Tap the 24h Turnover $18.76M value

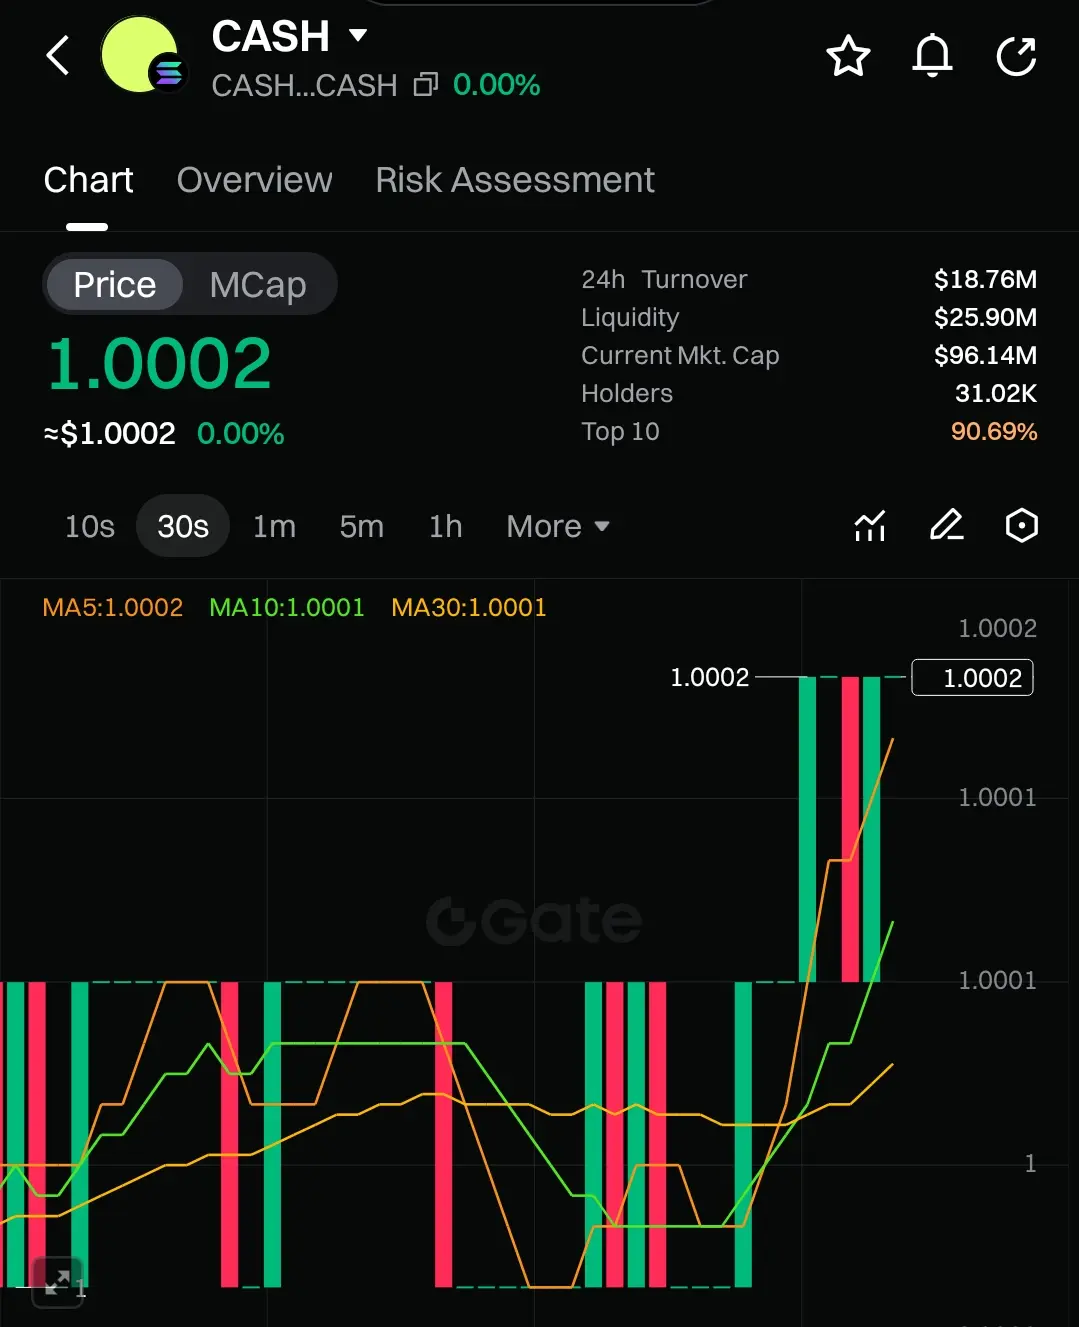985,279
